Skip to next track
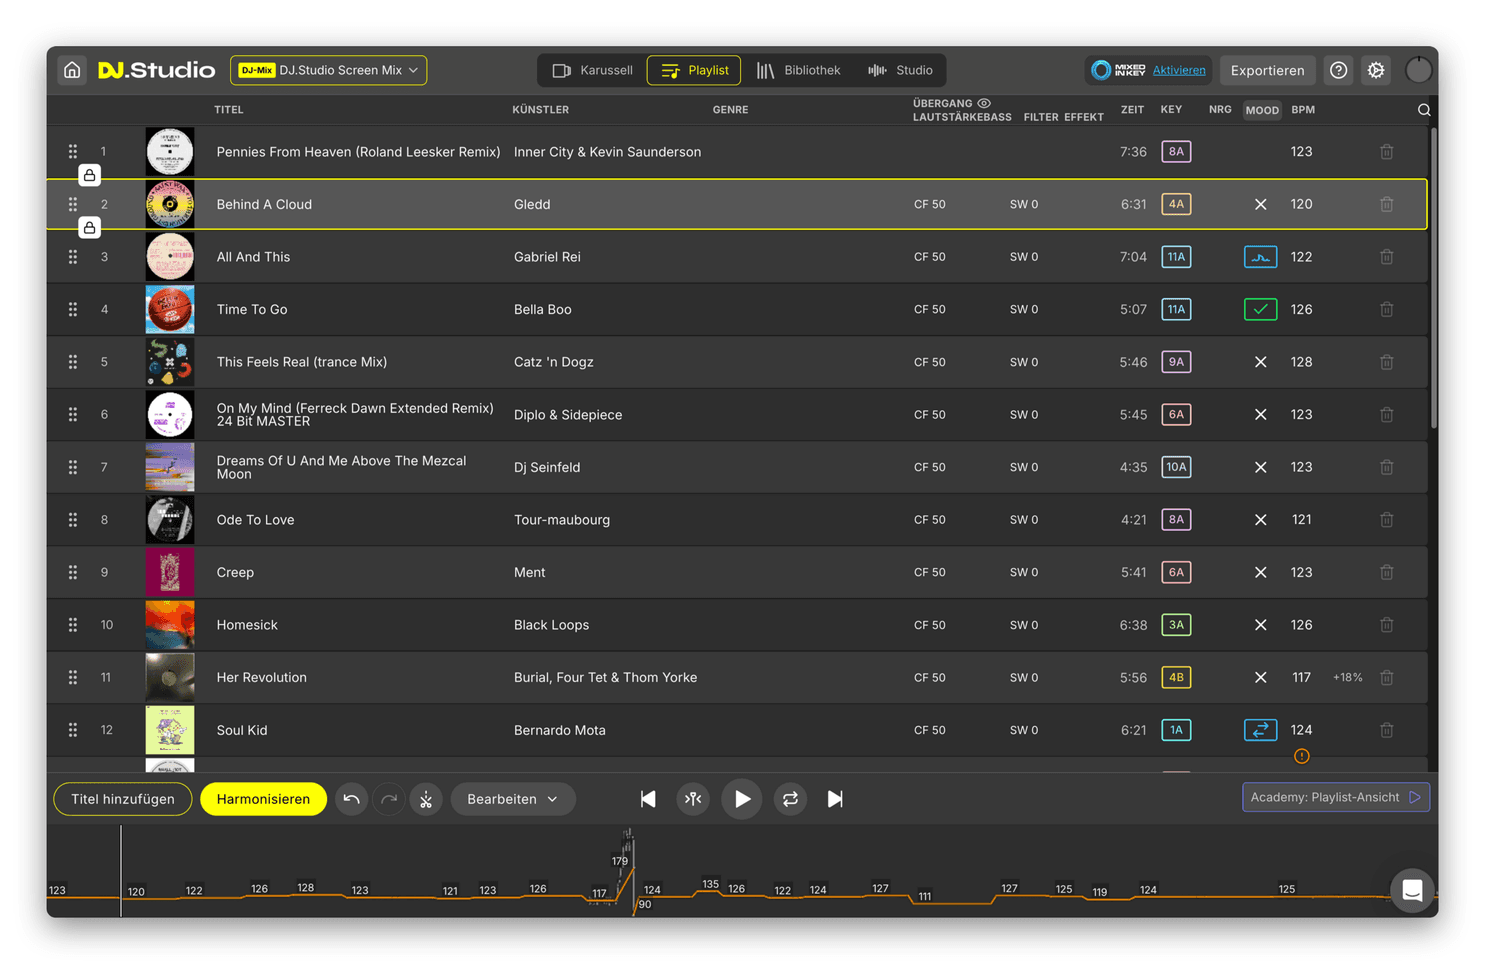The height and width of the screenshot is (964, 1487). coord(835,799)
